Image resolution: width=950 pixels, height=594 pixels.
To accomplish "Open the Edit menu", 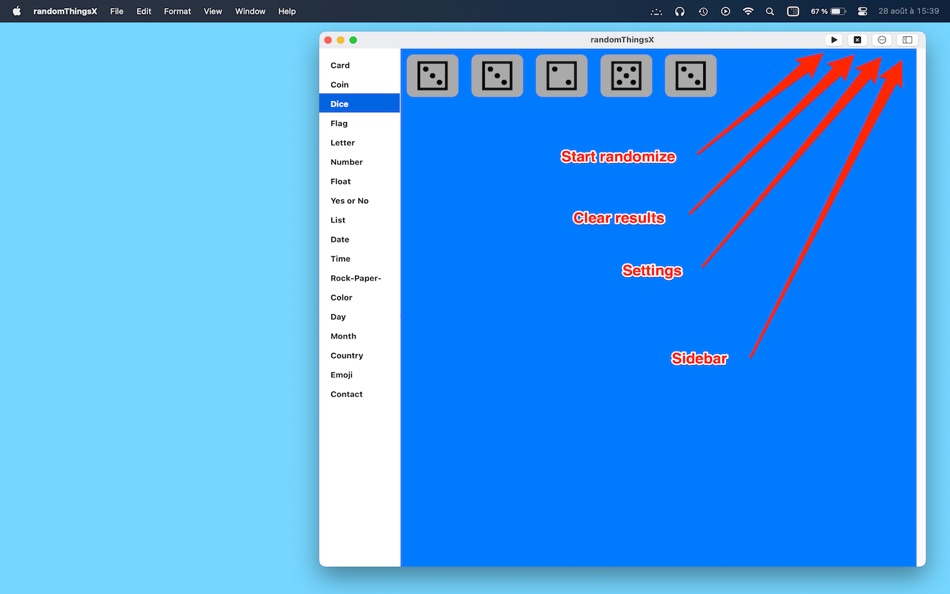I will [x=144, y=11].
